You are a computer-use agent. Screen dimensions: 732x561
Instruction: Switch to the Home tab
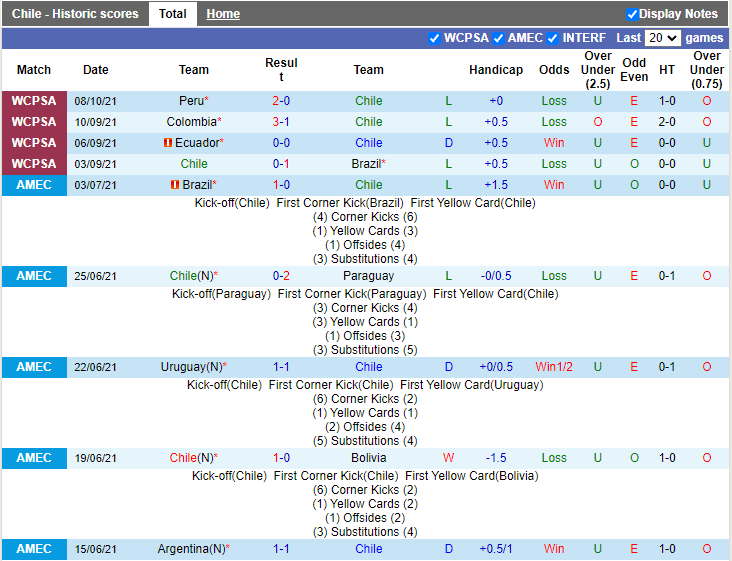223,14
